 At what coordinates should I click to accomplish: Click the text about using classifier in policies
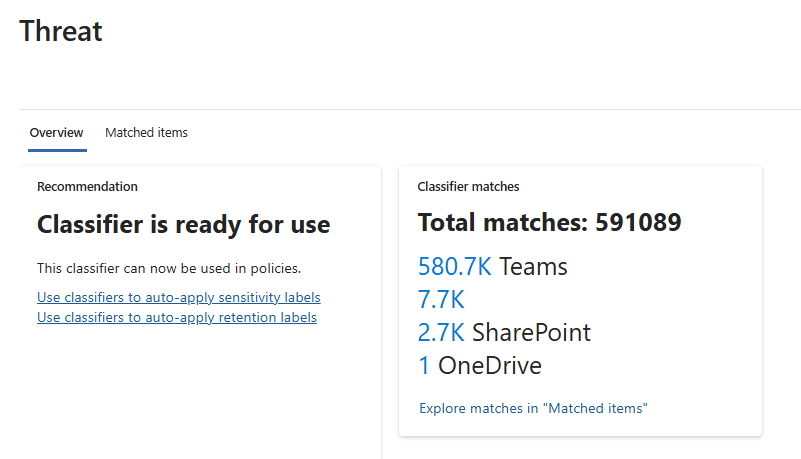coord(168,268)
